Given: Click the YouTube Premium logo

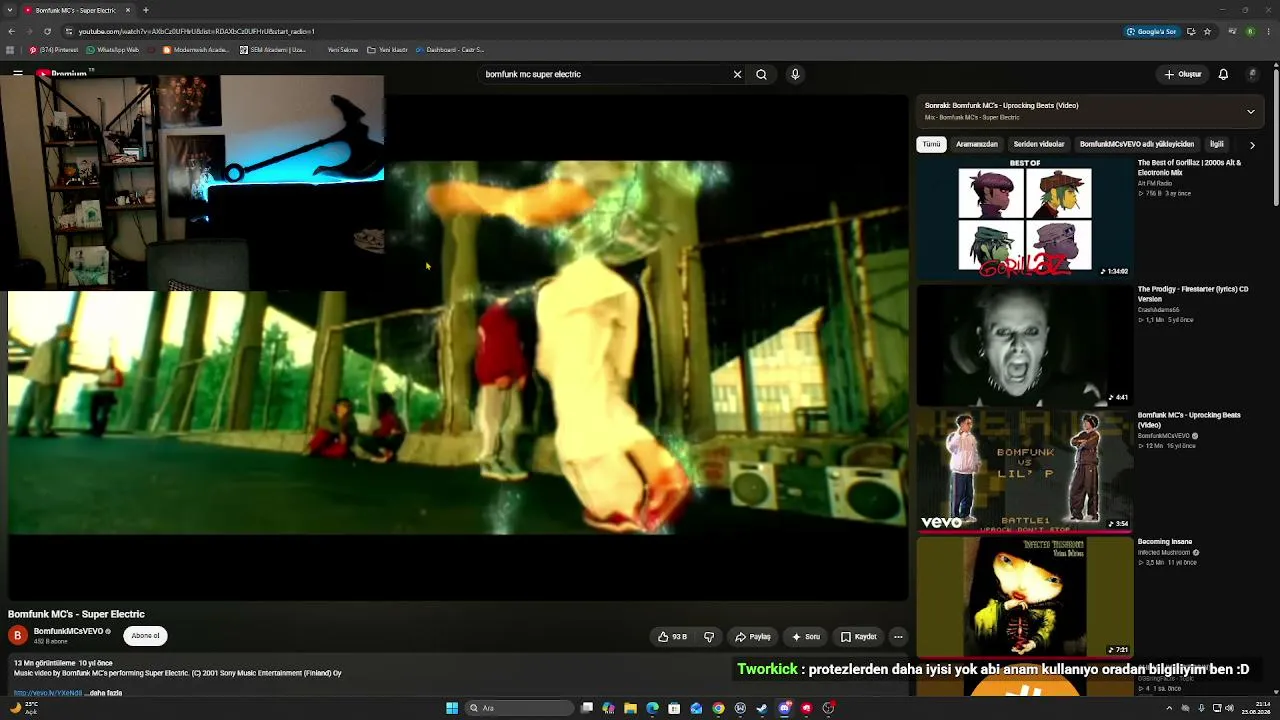Looking at the screenshot, I should [65, 74].
